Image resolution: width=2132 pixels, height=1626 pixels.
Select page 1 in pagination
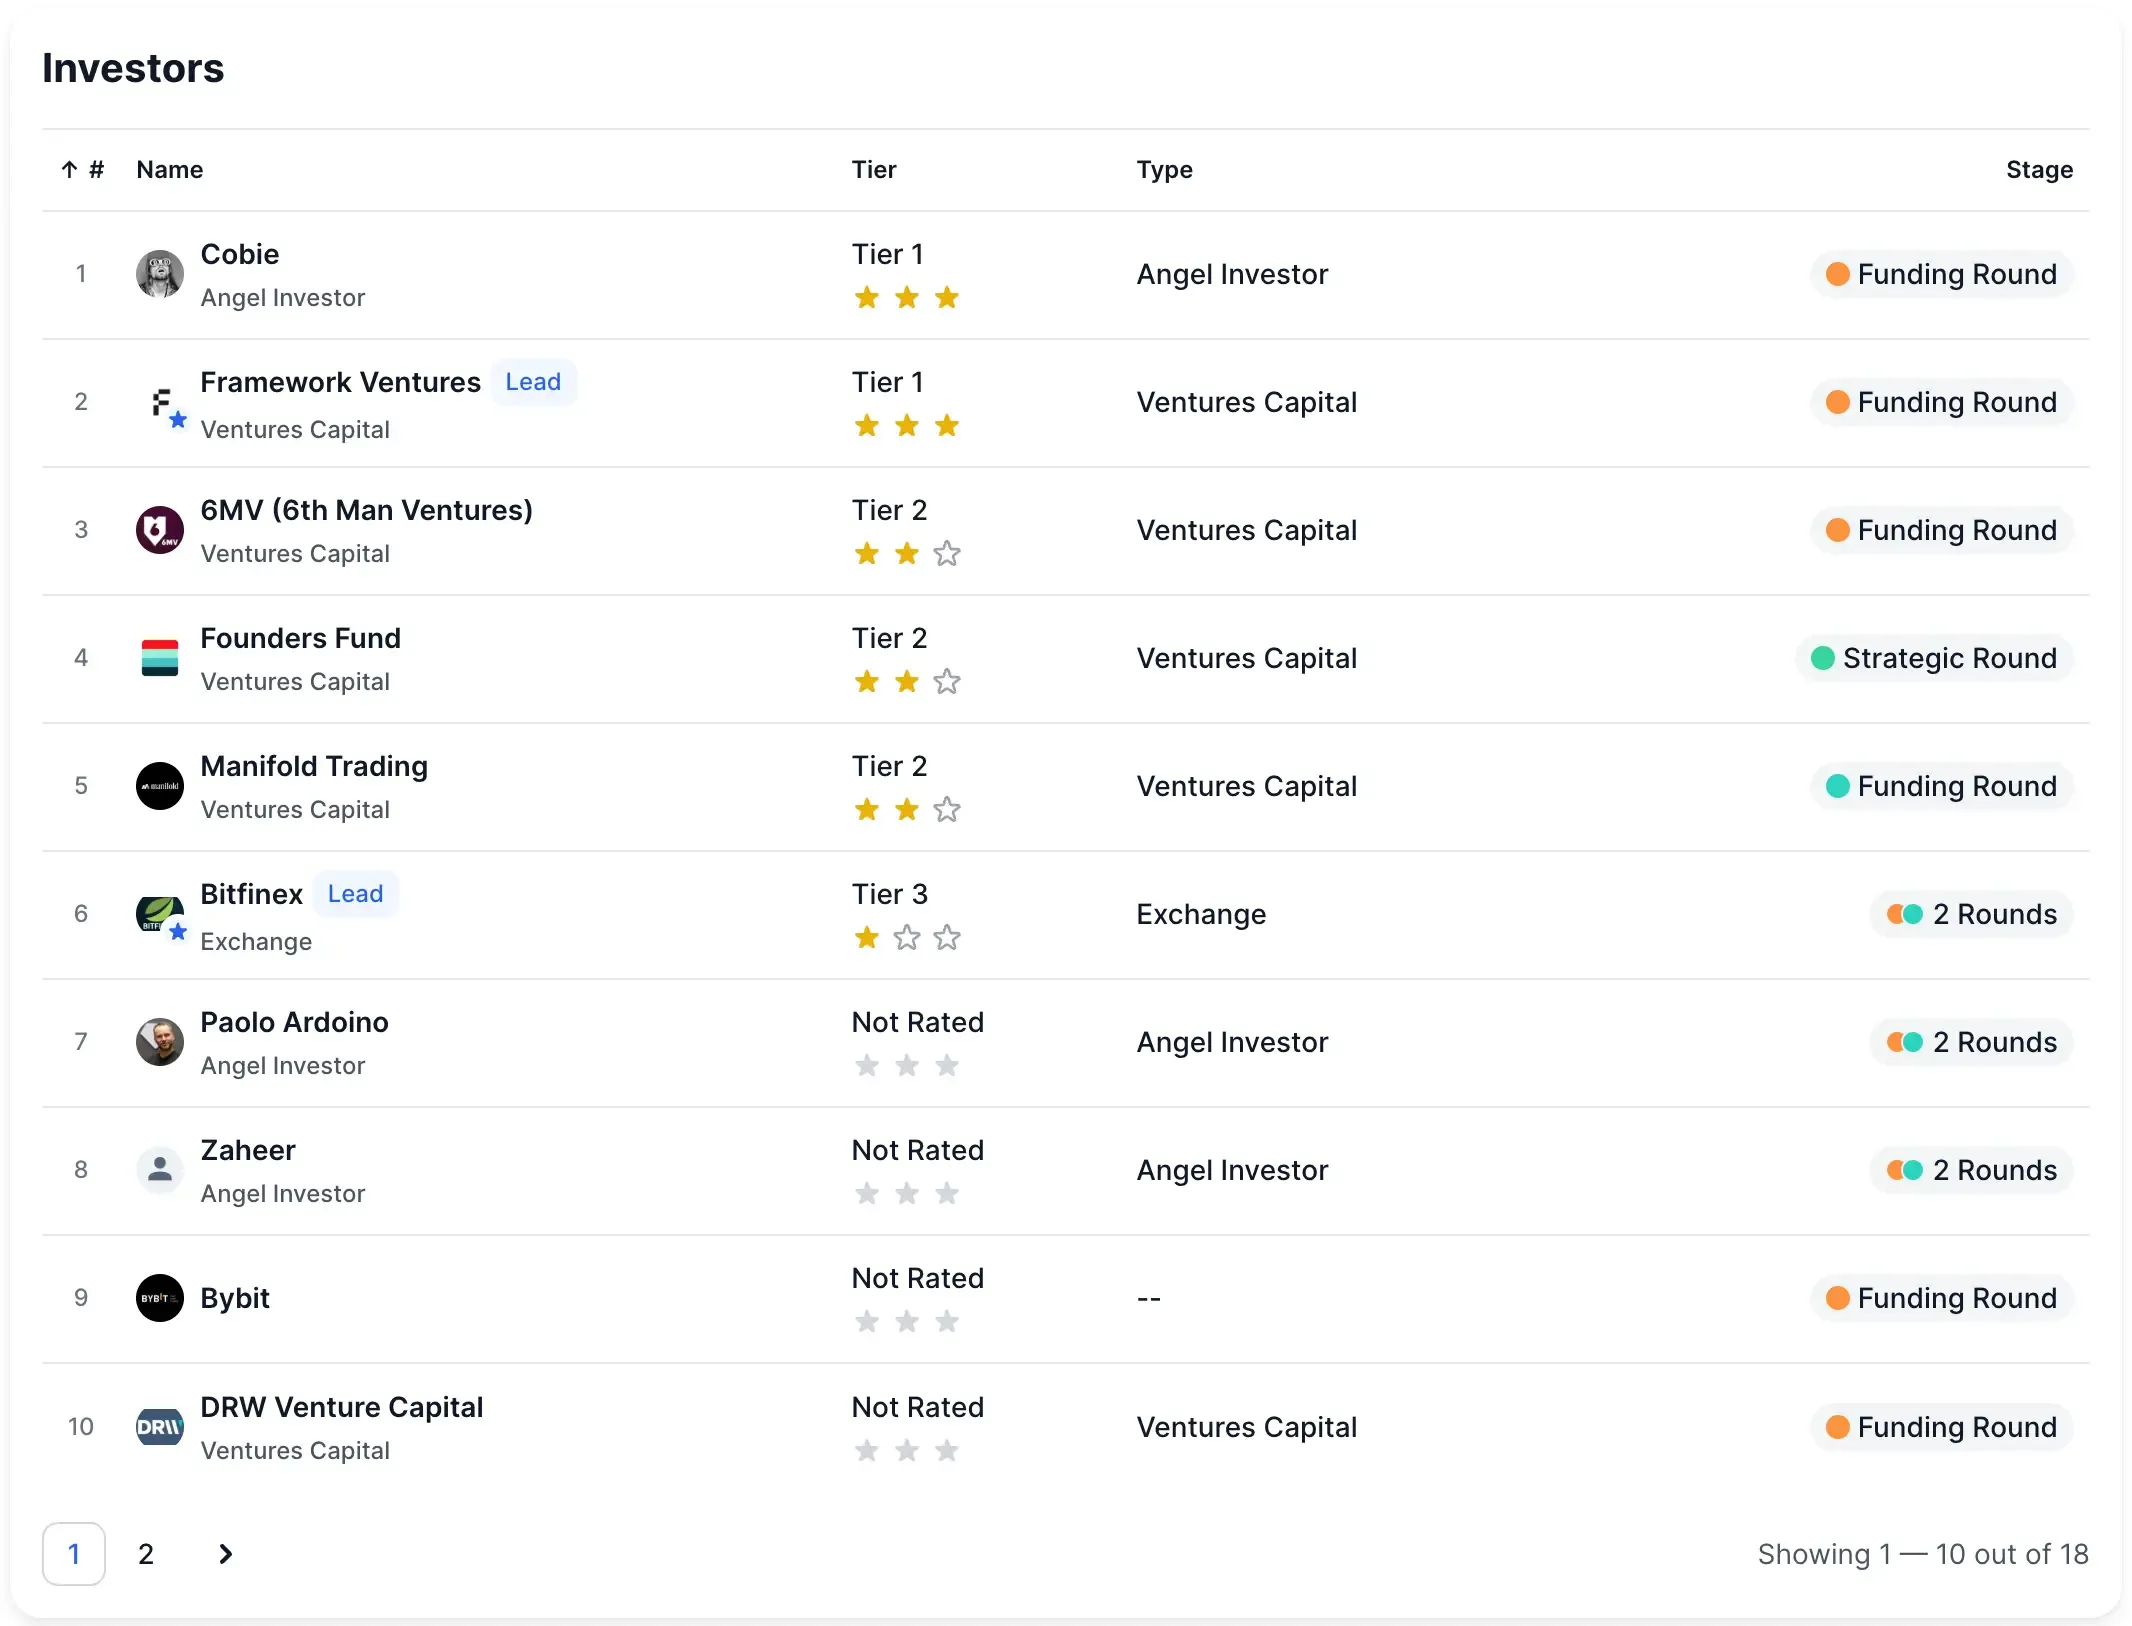point(74,1554)
